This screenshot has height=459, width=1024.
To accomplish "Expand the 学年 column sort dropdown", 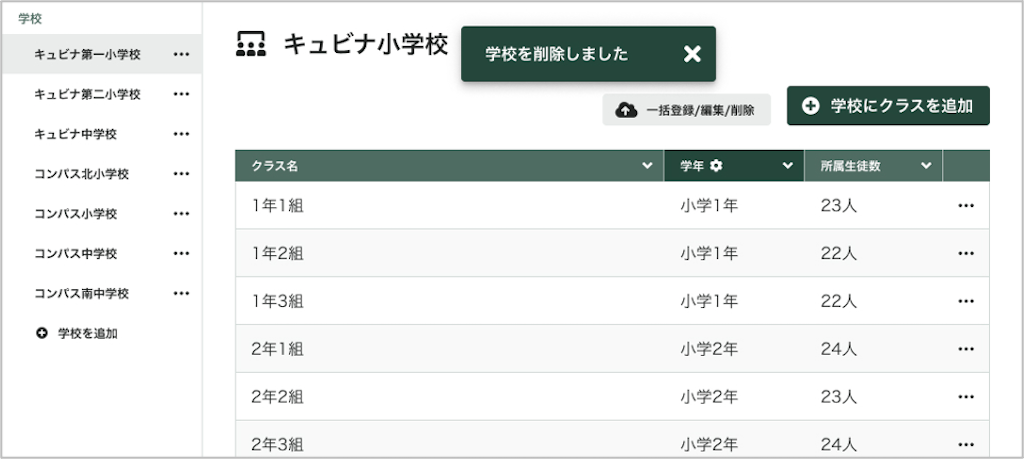I will (x=787, y=166).
